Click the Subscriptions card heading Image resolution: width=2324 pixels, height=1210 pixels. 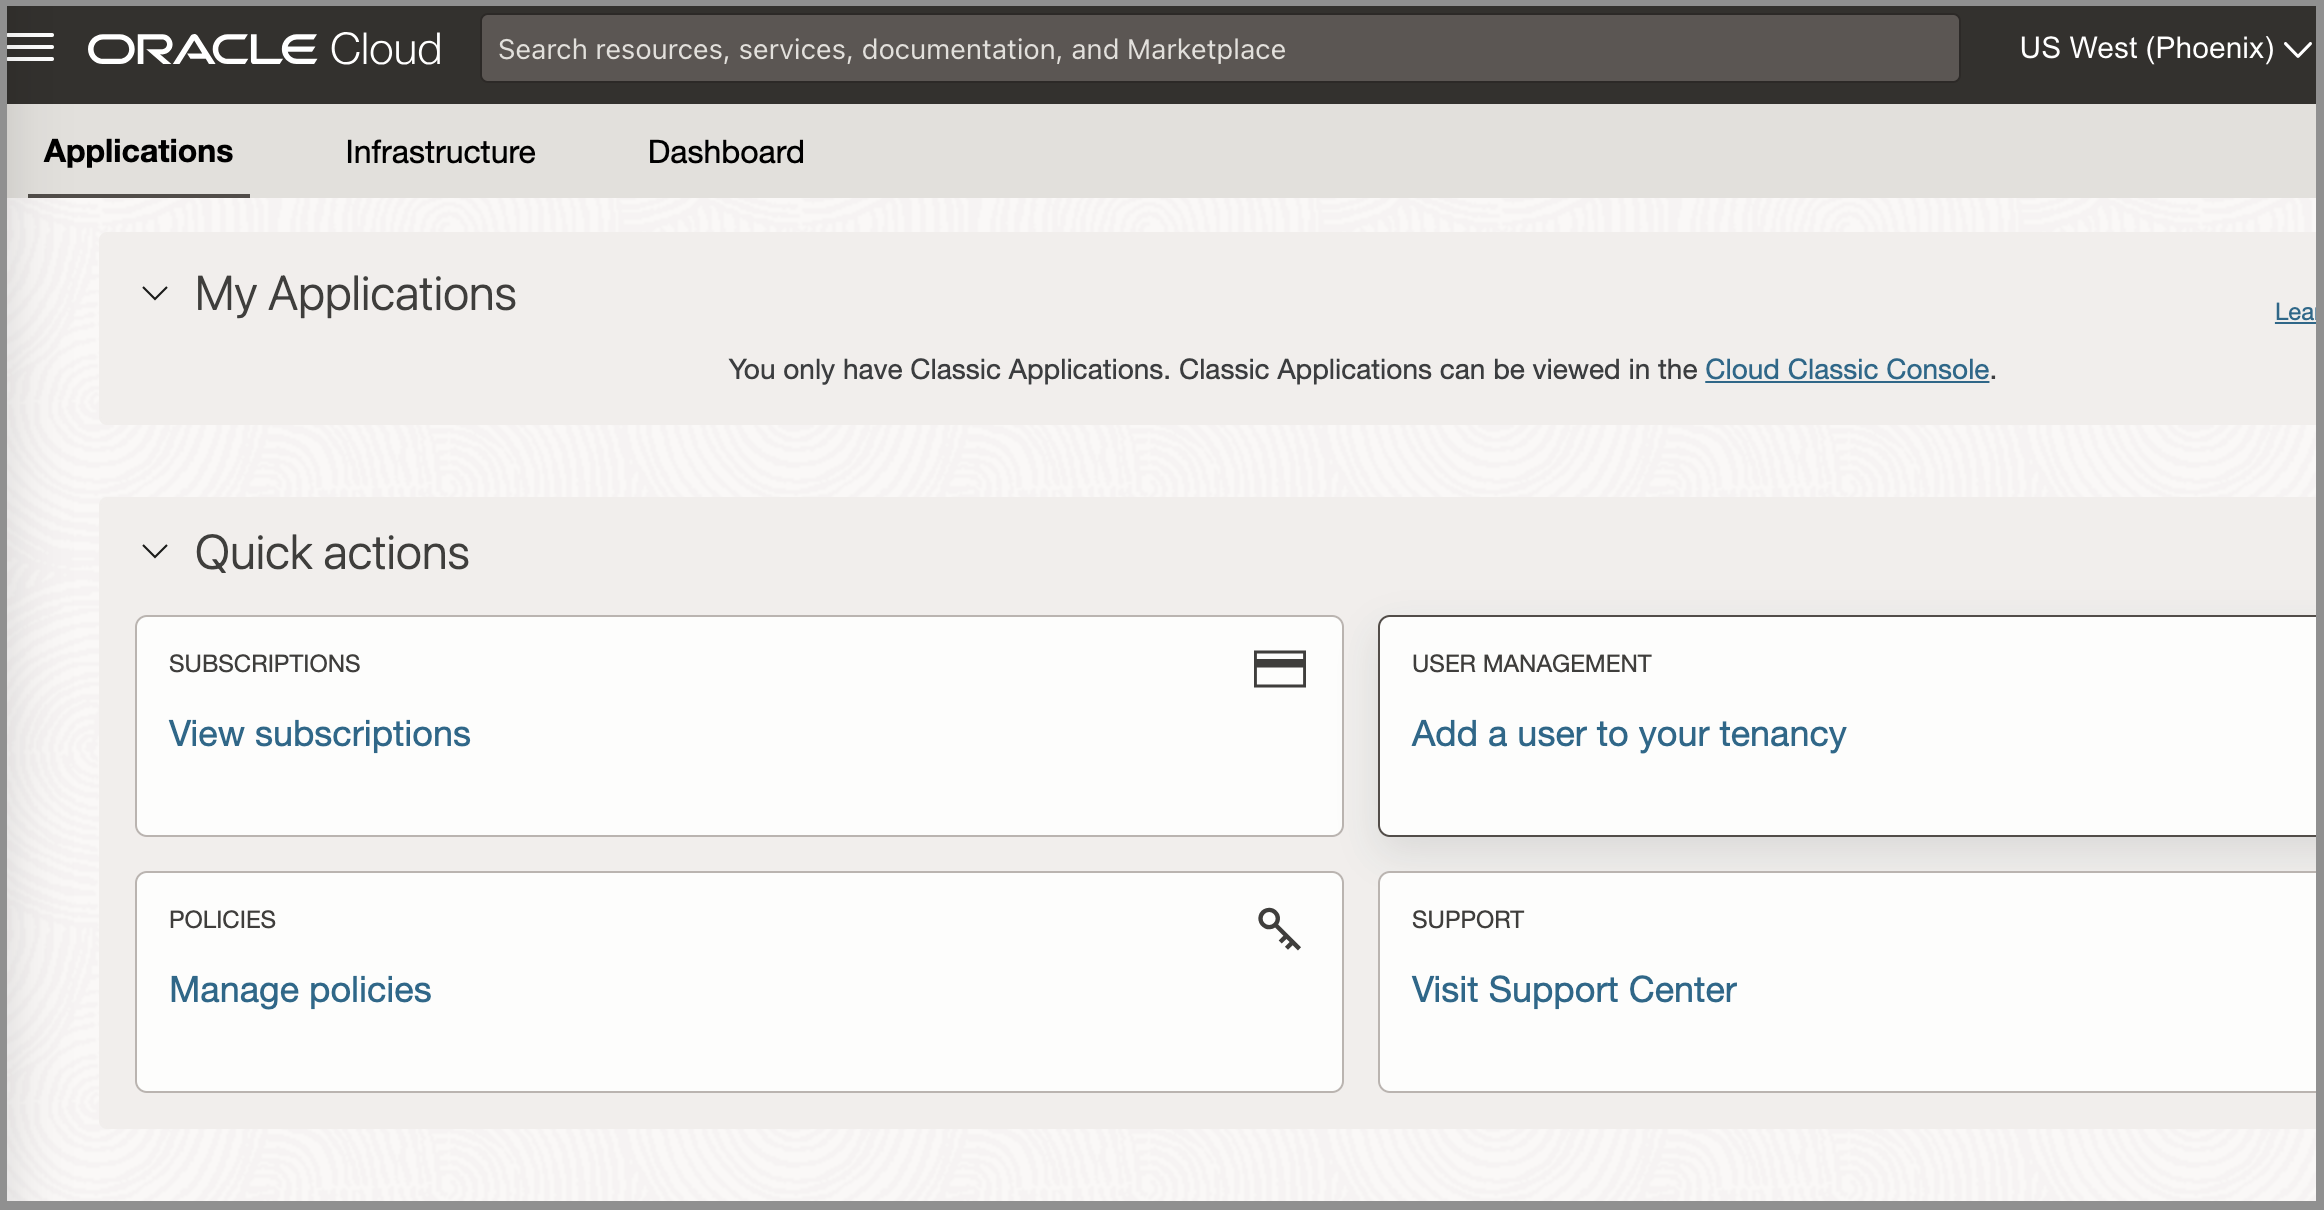coord(264,664)
